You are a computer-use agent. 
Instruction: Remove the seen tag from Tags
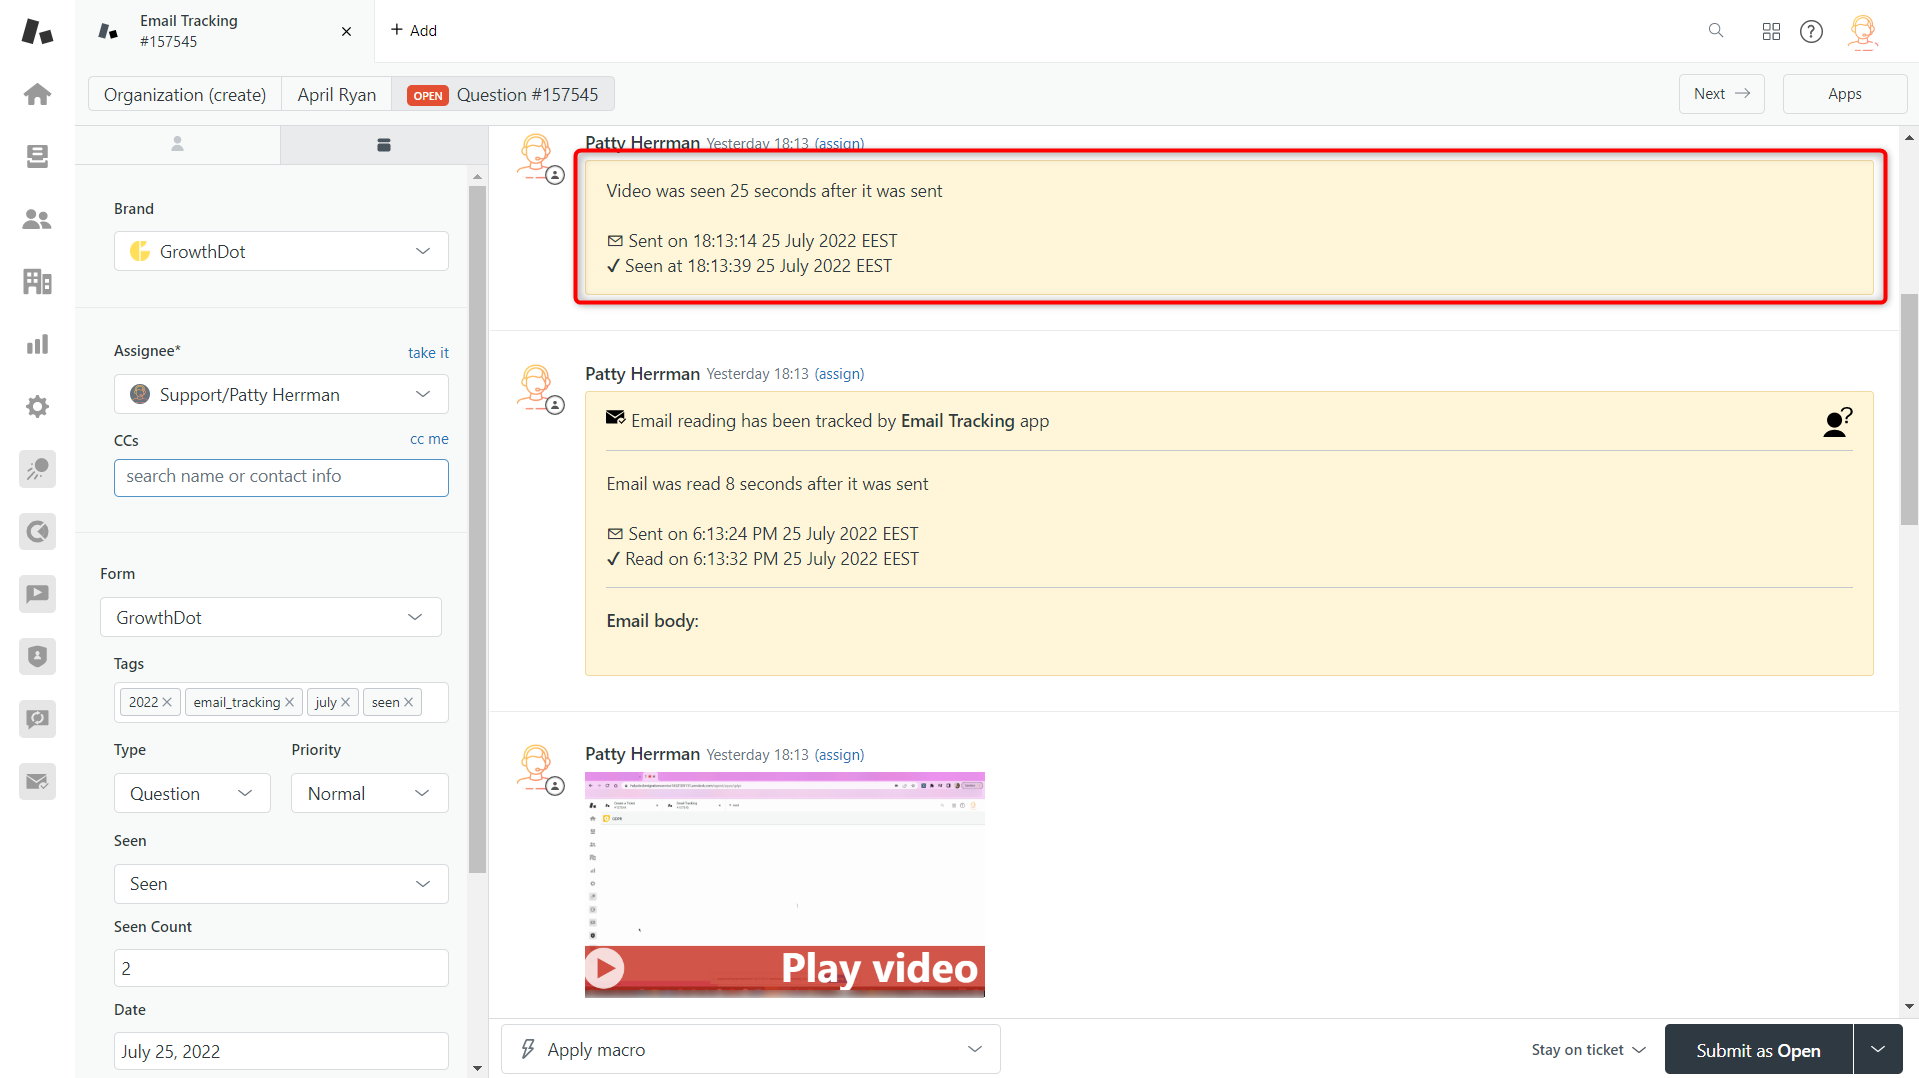tap(408, 702)
